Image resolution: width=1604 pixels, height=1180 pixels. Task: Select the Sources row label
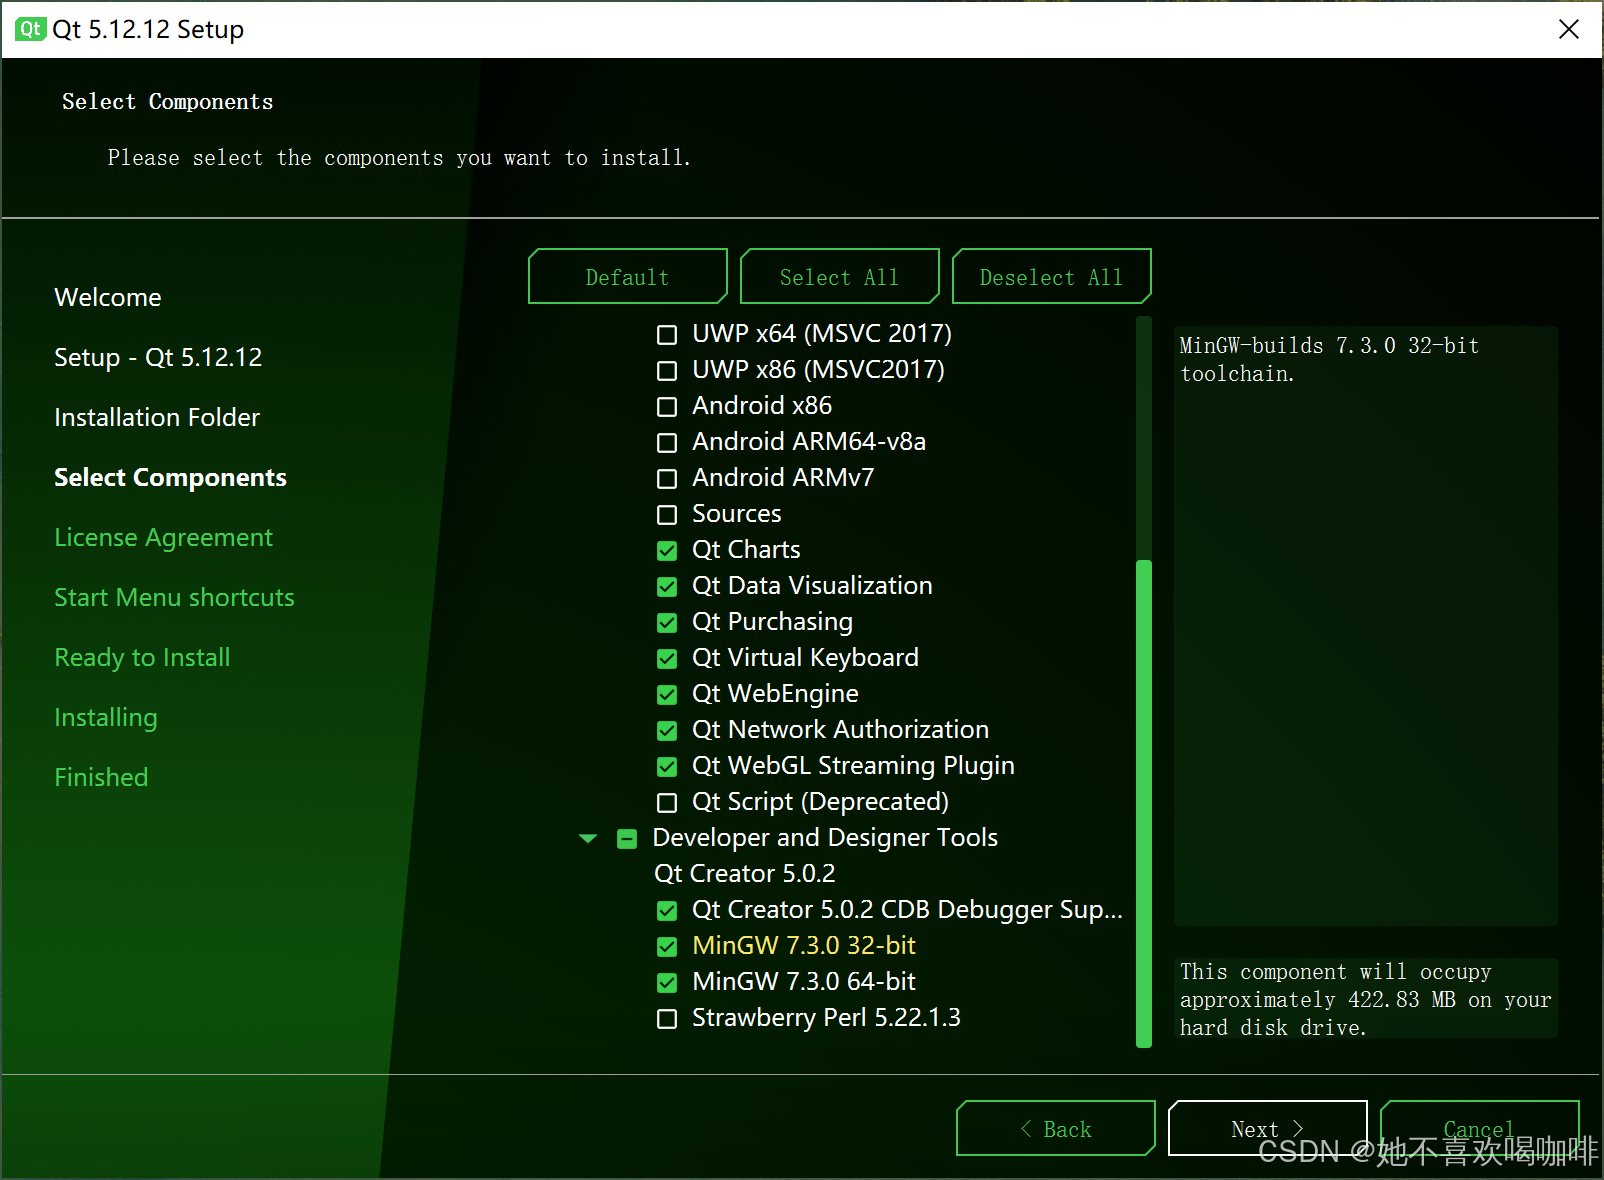coord(737,513)
